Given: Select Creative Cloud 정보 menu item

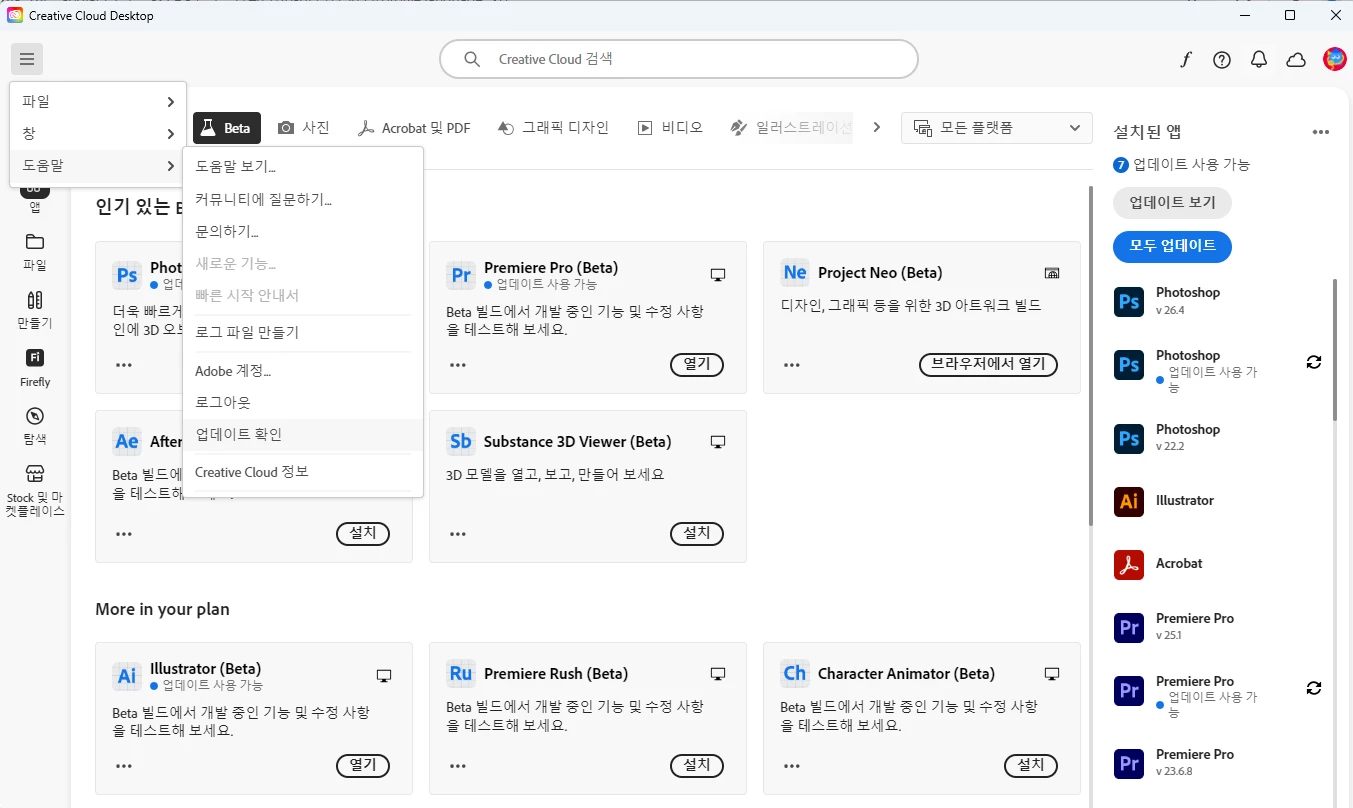Looking at the screenshot, I should coord(303,472).
